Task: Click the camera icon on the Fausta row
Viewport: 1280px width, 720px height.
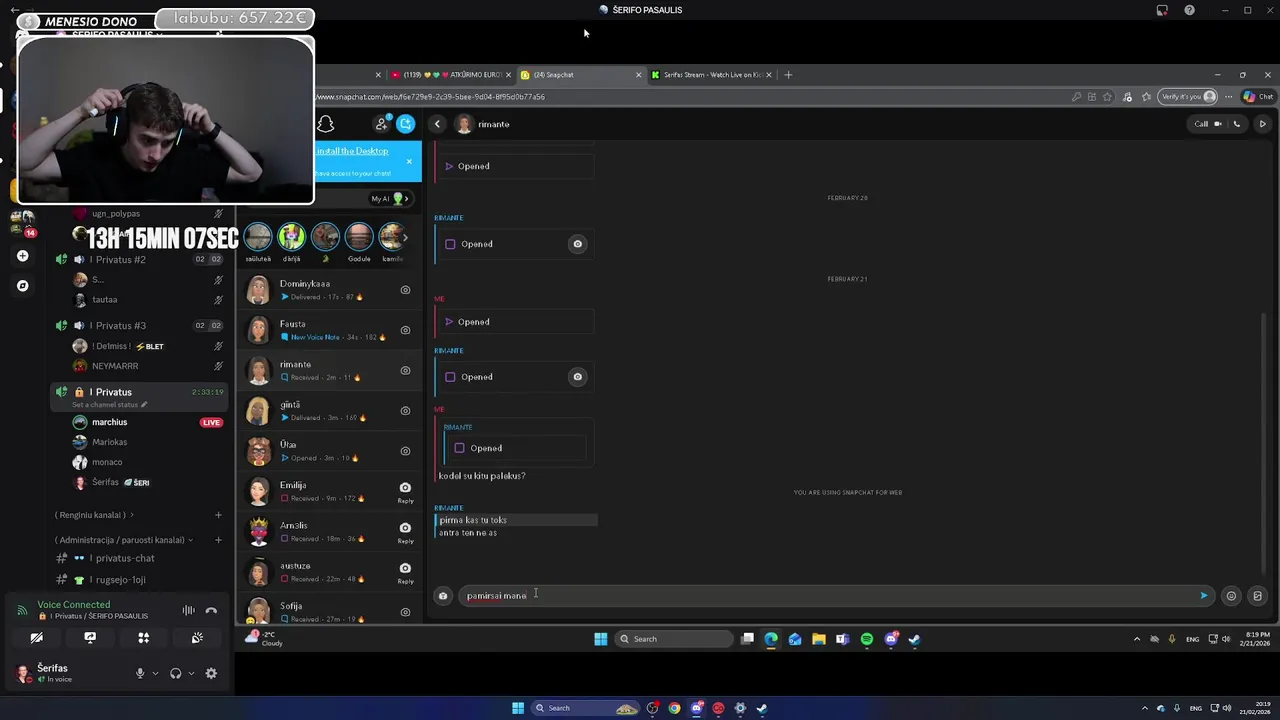Action: tap(405, 330)
